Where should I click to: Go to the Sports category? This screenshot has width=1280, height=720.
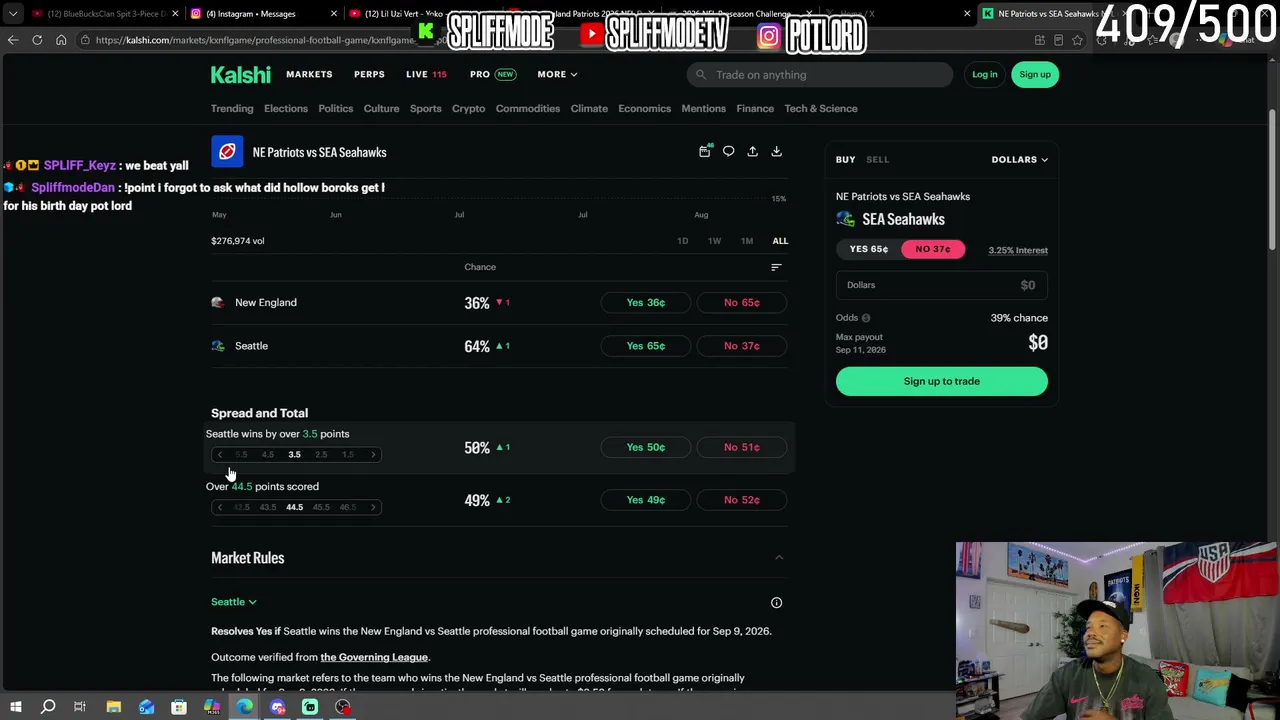pyautogui.click(x=425, y=108)
